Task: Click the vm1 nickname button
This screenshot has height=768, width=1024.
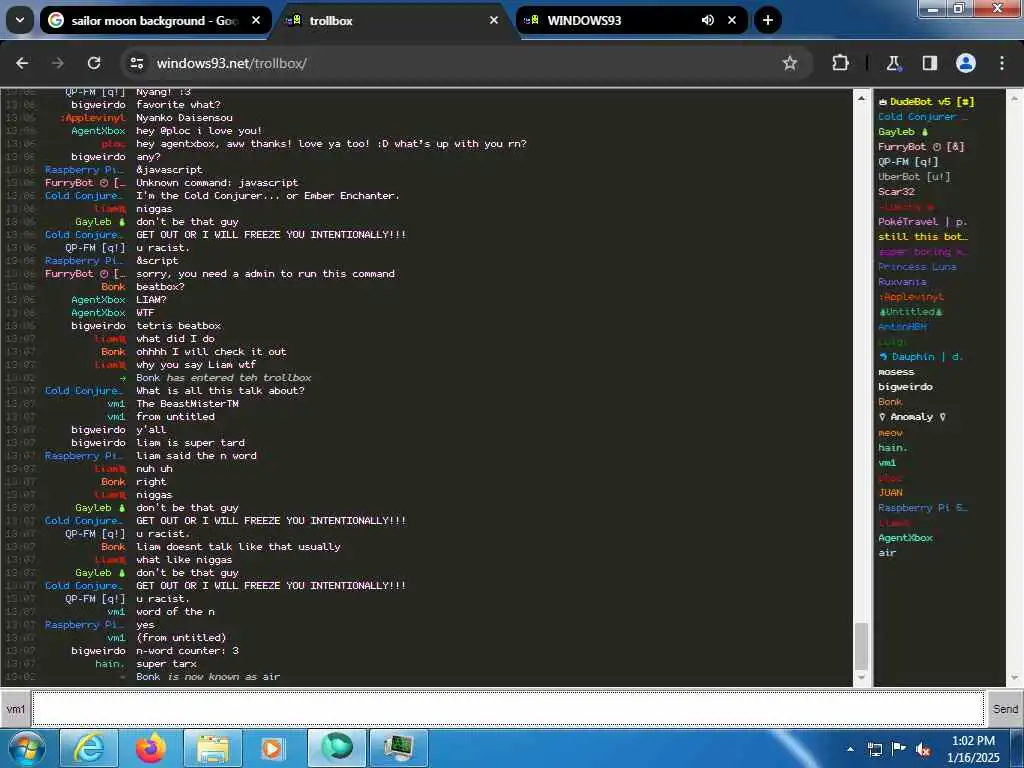Action: (16, 709)
